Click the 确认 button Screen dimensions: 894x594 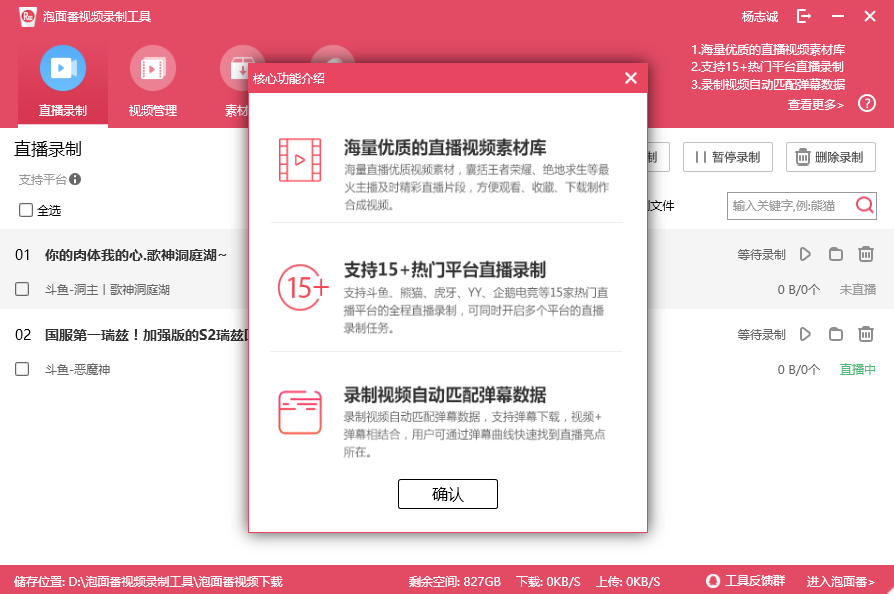(x=448, y=494)
